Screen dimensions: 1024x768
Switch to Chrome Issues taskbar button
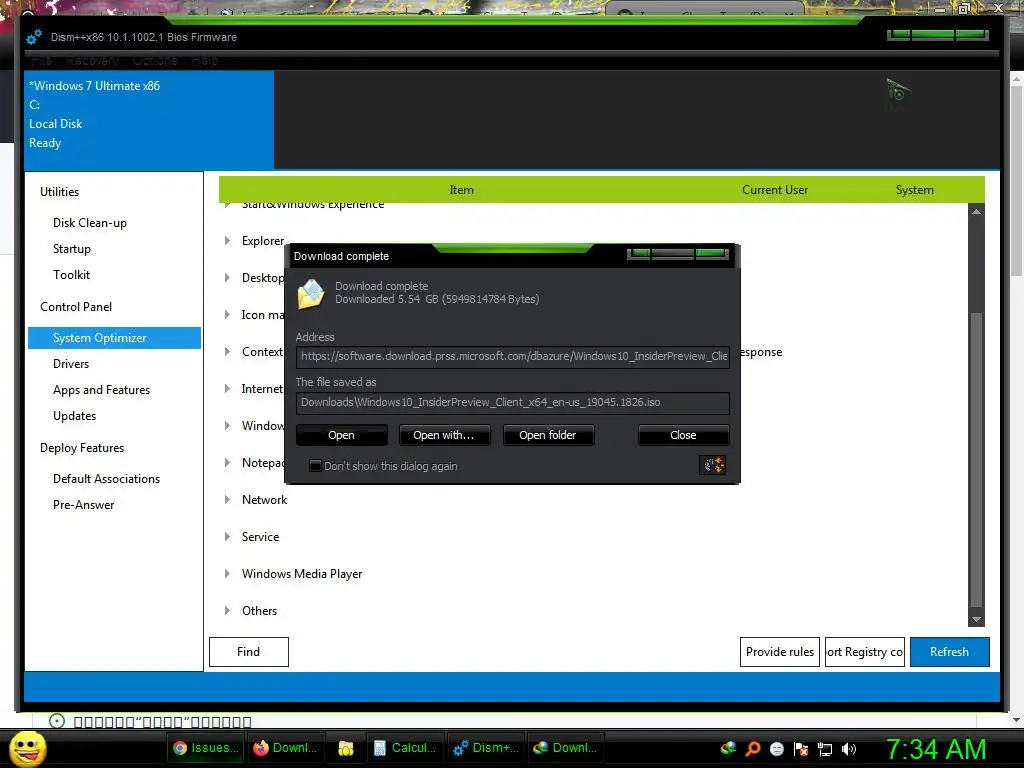tap(206, 748)
